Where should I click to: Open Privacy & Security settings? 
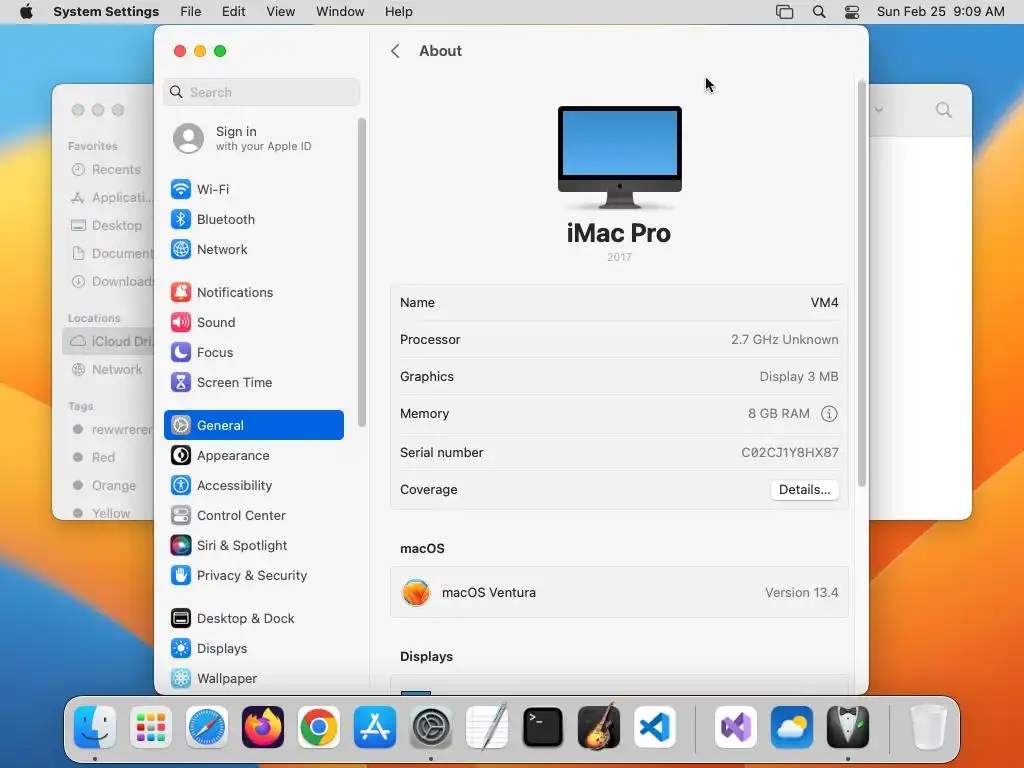pyautogui.click(x=253, y=575)
